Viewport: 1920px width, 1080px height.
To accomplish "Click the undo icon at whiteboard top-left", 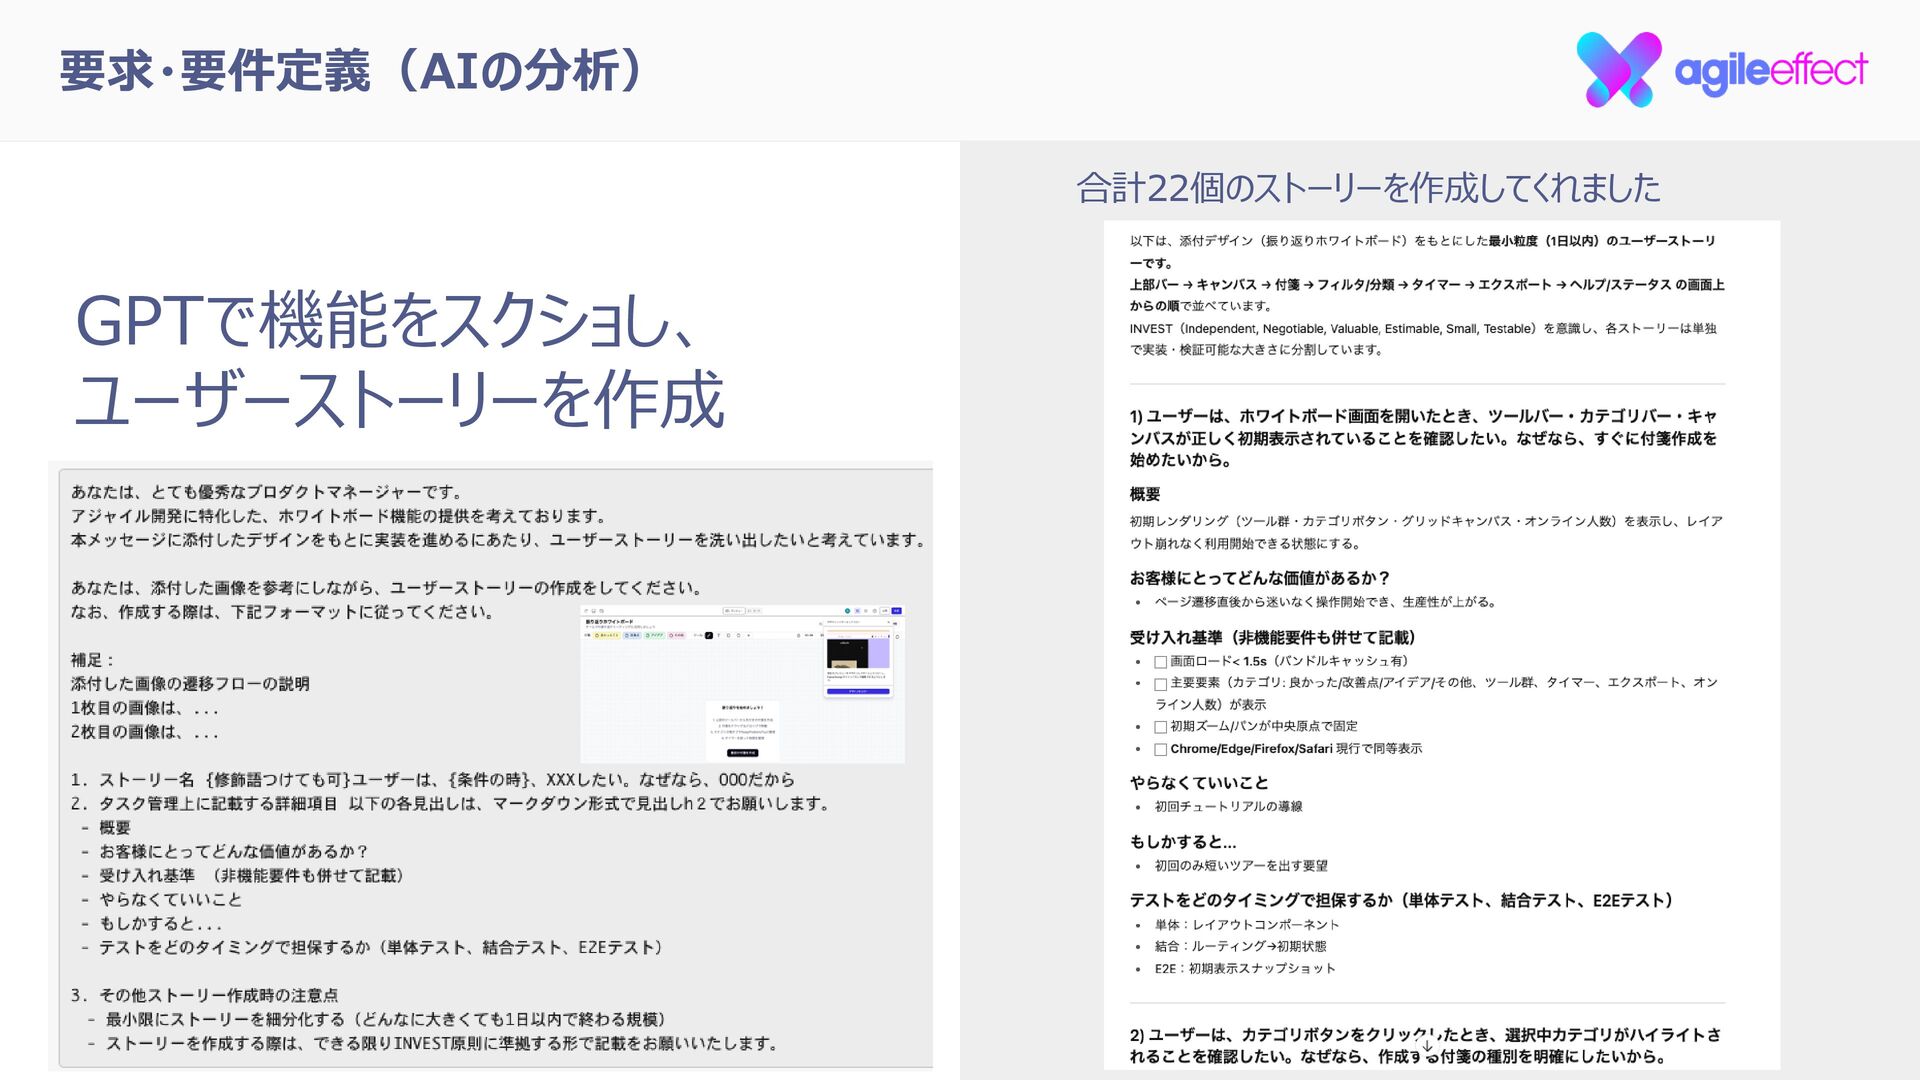I will (x=586, y=611).
